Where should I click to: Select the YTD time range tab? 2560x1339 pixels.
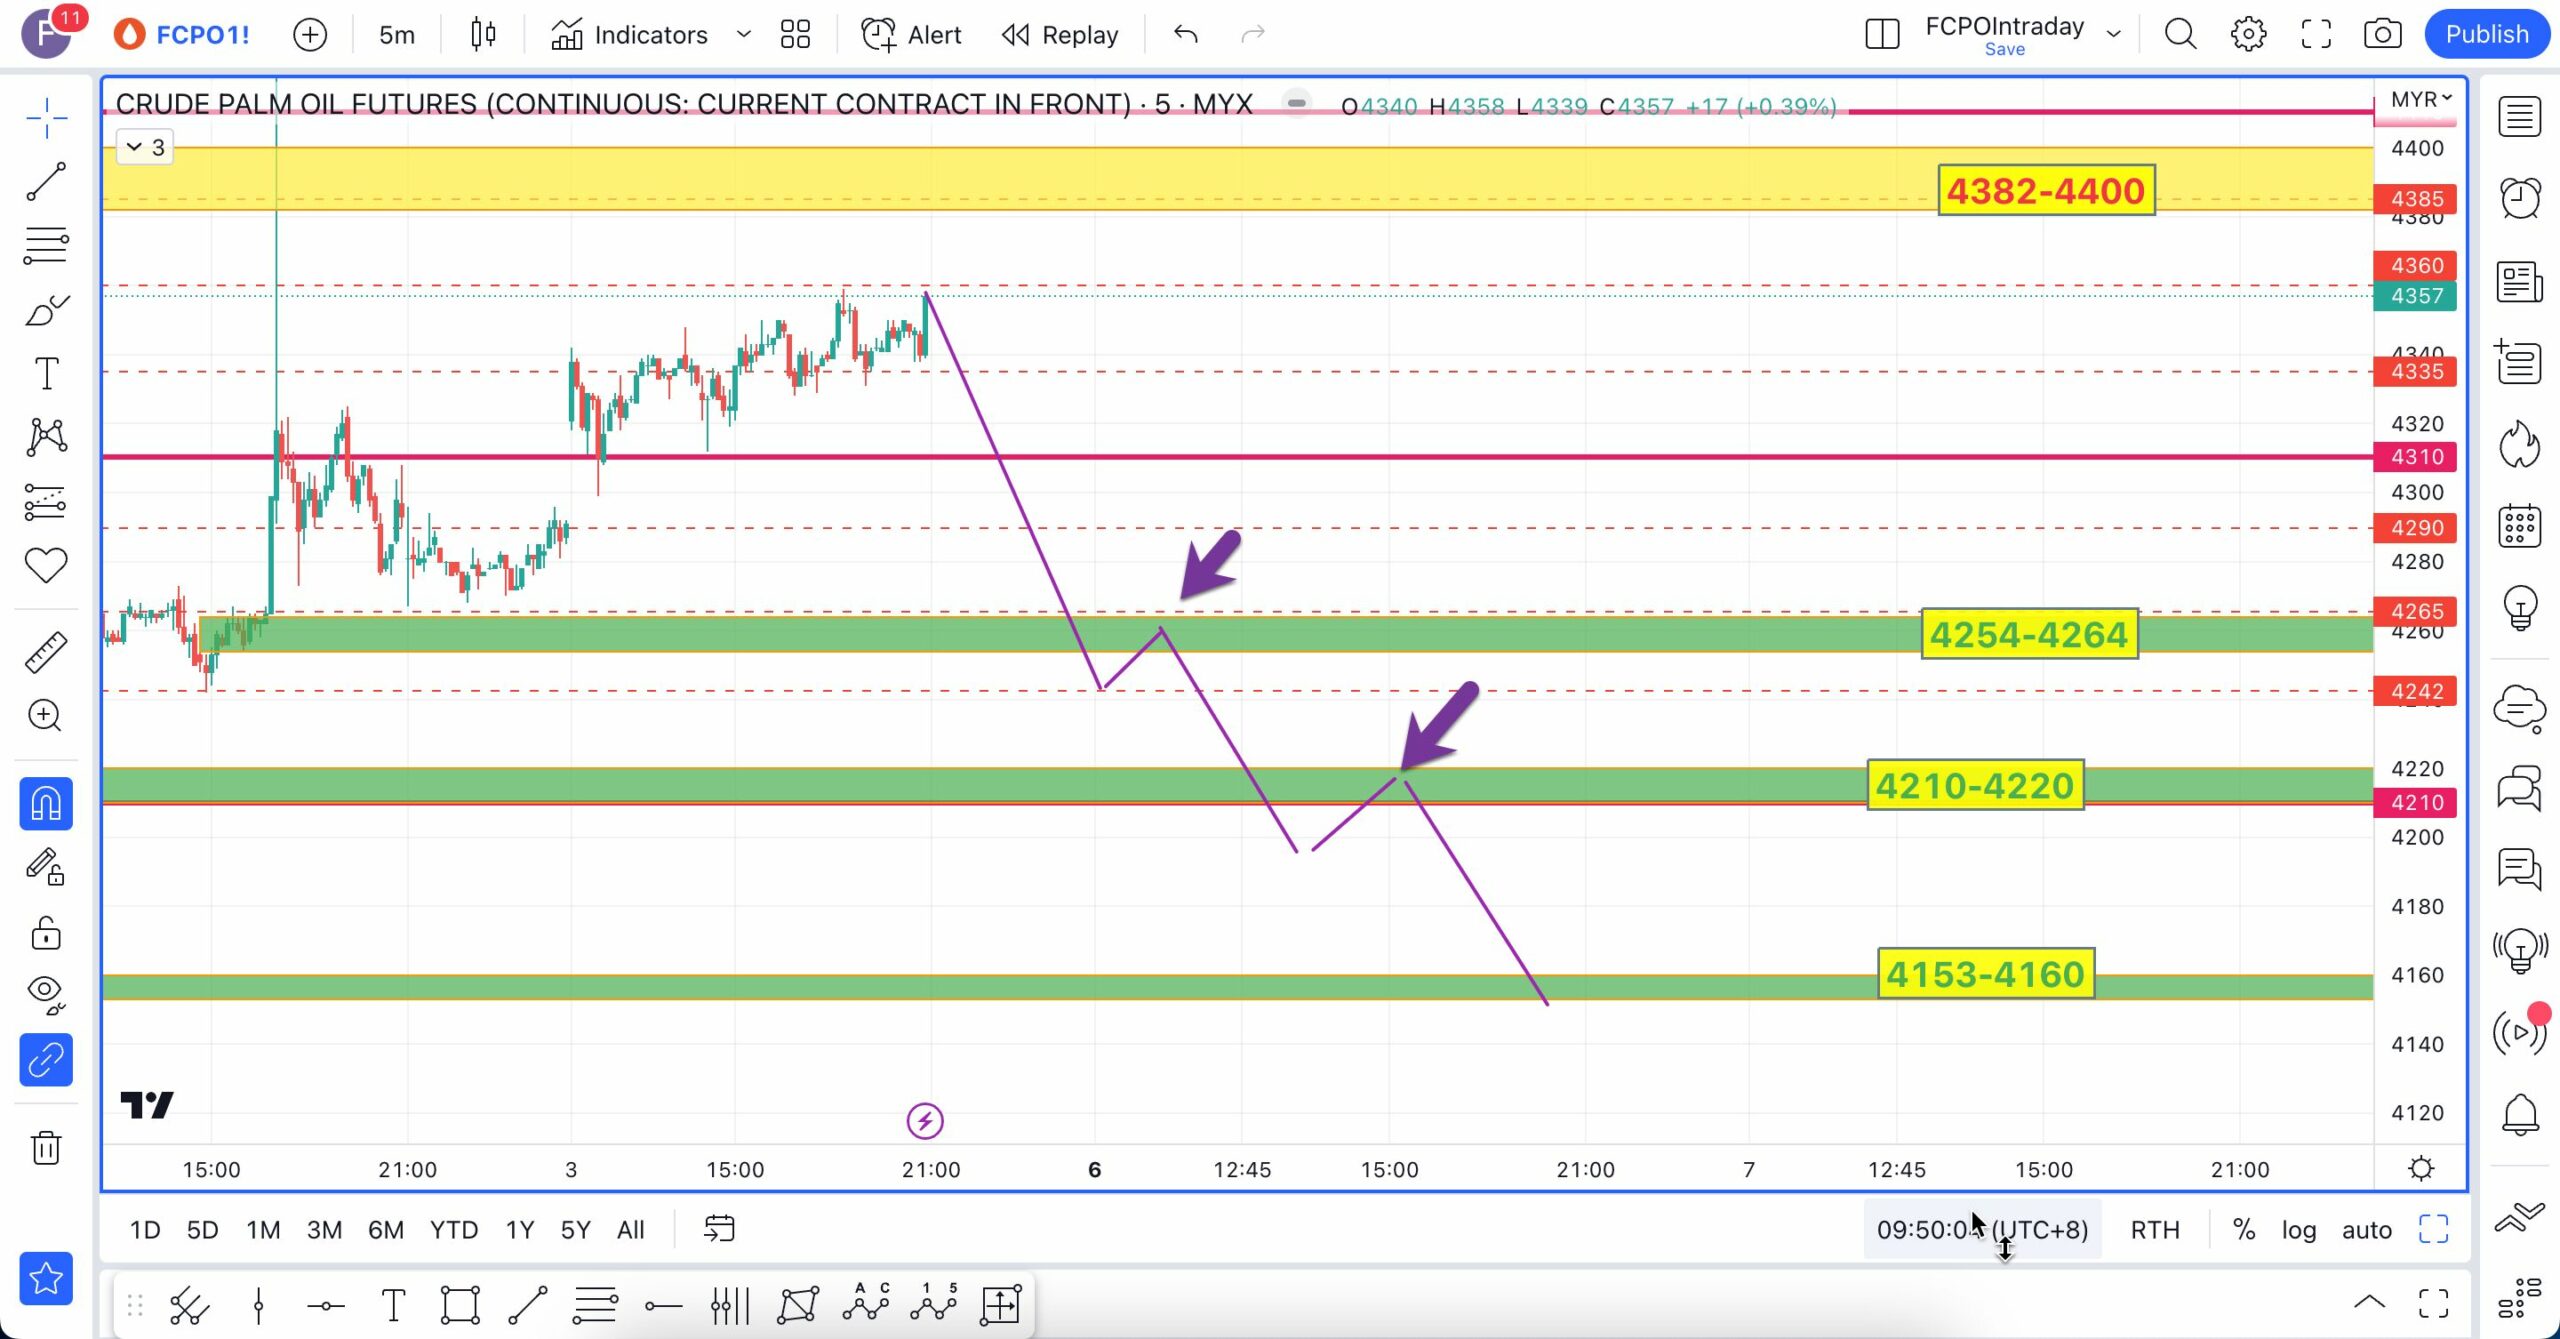point(453,1229)
